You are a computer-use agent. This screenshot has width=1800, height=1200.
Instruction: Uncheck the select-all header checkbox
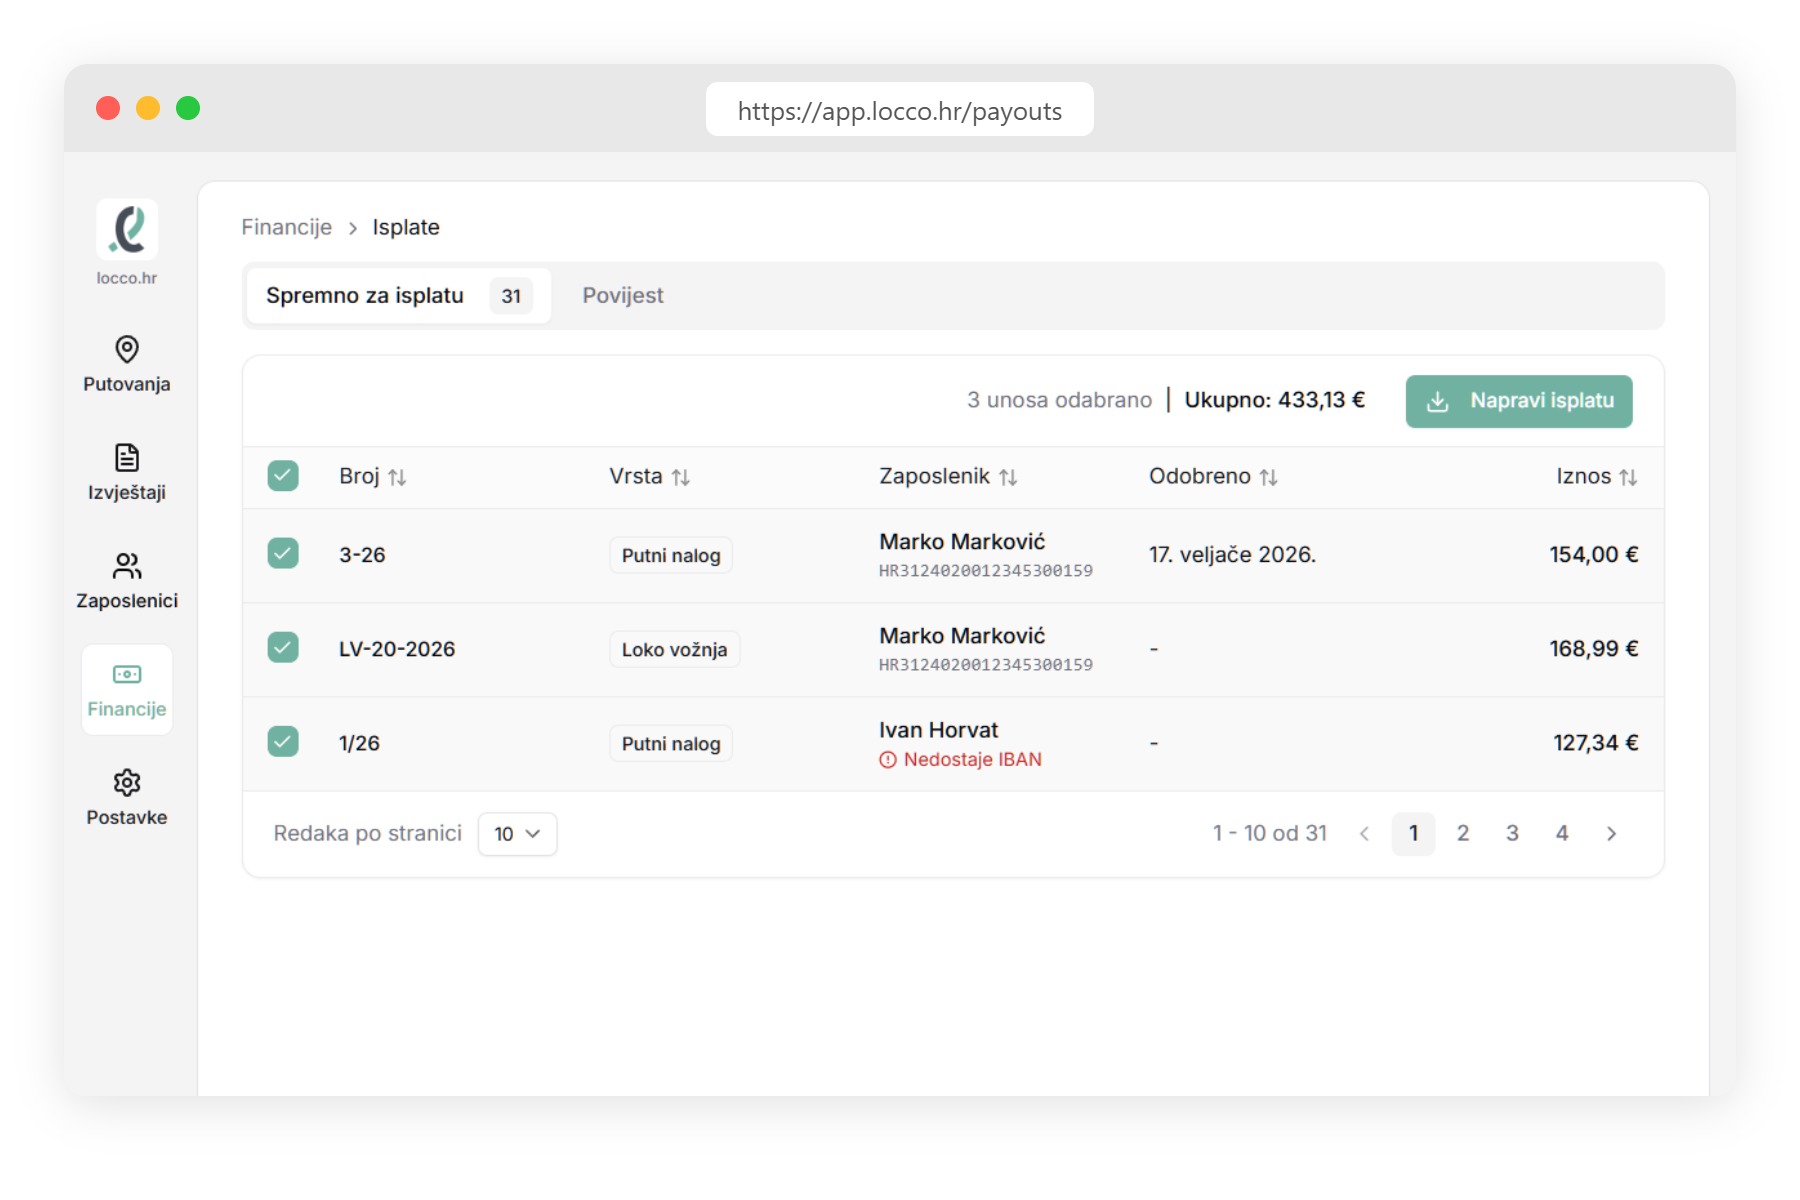283,476
